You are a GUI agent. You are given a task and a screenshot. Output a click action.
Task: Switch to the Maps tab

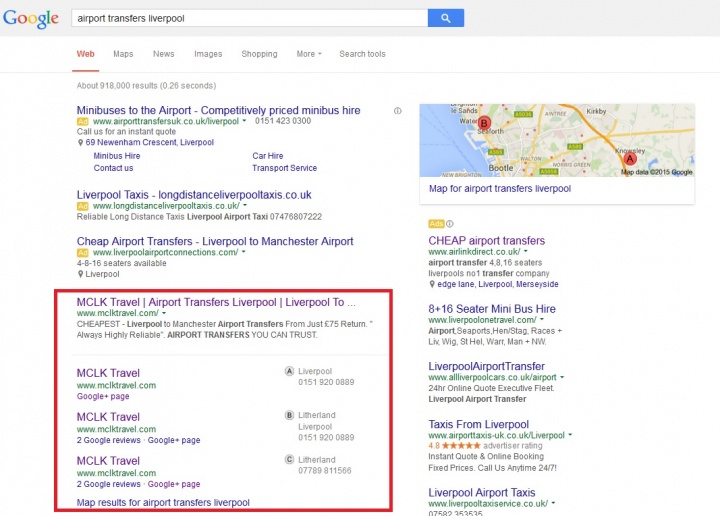tap(123, 54)
